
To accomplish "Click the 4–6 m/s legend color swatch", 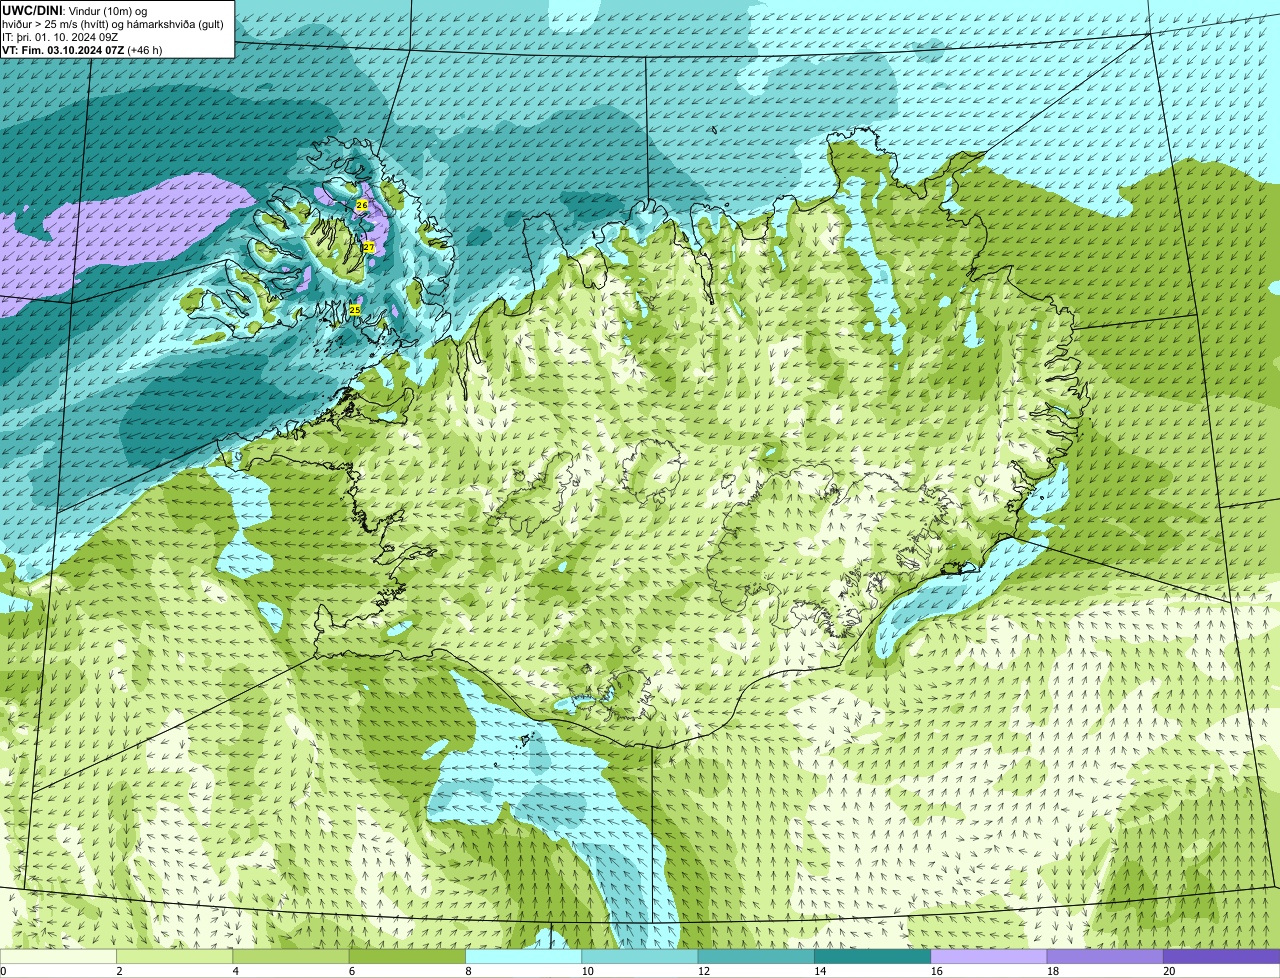I will click(x=291, y=956).
